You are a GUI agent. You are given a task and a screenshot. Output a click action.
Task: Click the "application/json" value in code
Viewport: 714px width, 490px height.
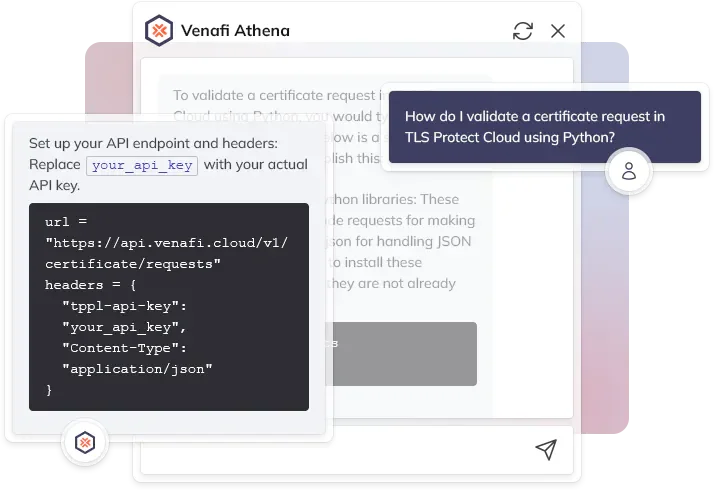pos(137,369)
